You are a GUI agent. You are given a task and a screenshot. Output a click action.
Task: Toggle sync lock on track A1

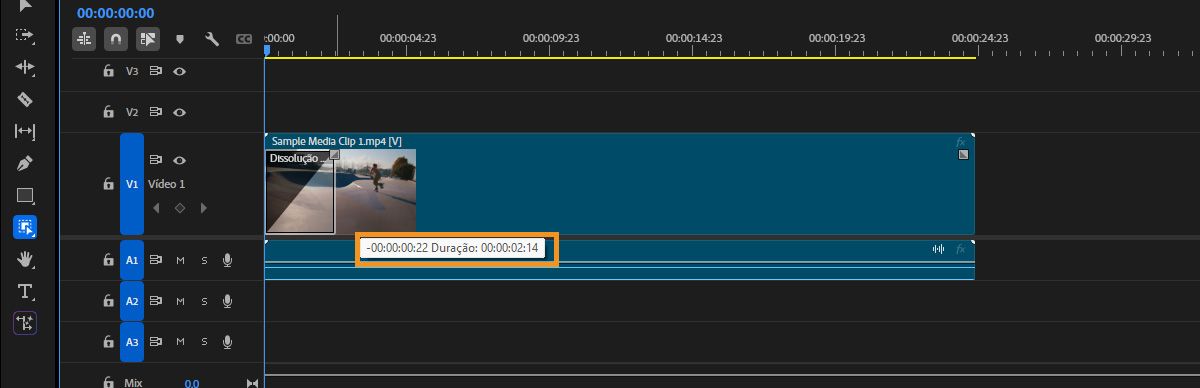pos(156,260)
